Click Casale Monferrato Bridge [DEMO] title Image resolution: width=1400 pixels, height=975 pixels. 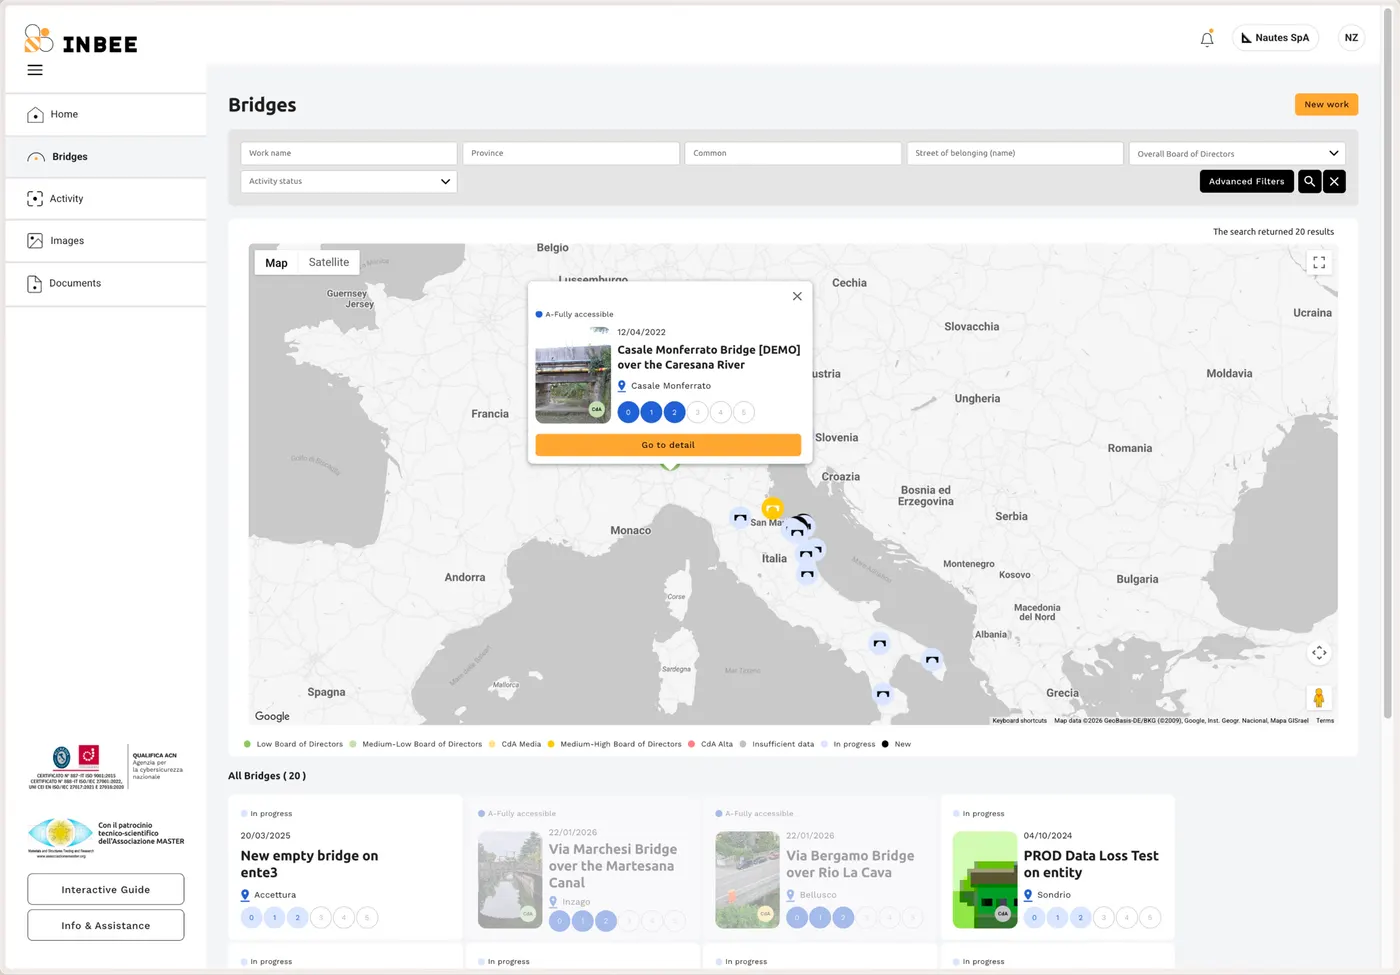point(709,357)
